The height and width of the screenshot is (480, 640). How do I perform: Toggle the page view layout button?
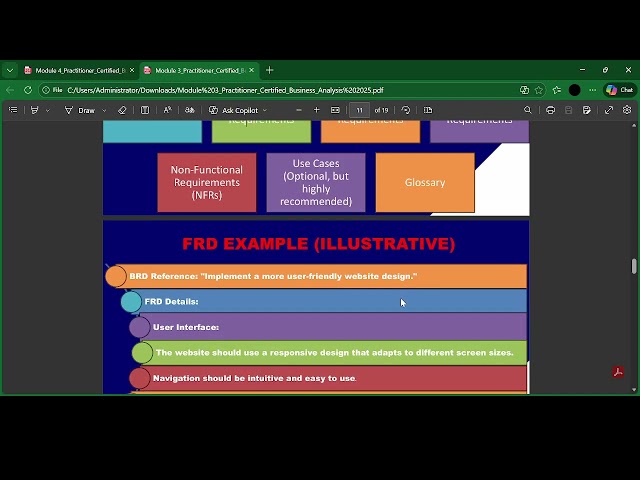[428, 110]
